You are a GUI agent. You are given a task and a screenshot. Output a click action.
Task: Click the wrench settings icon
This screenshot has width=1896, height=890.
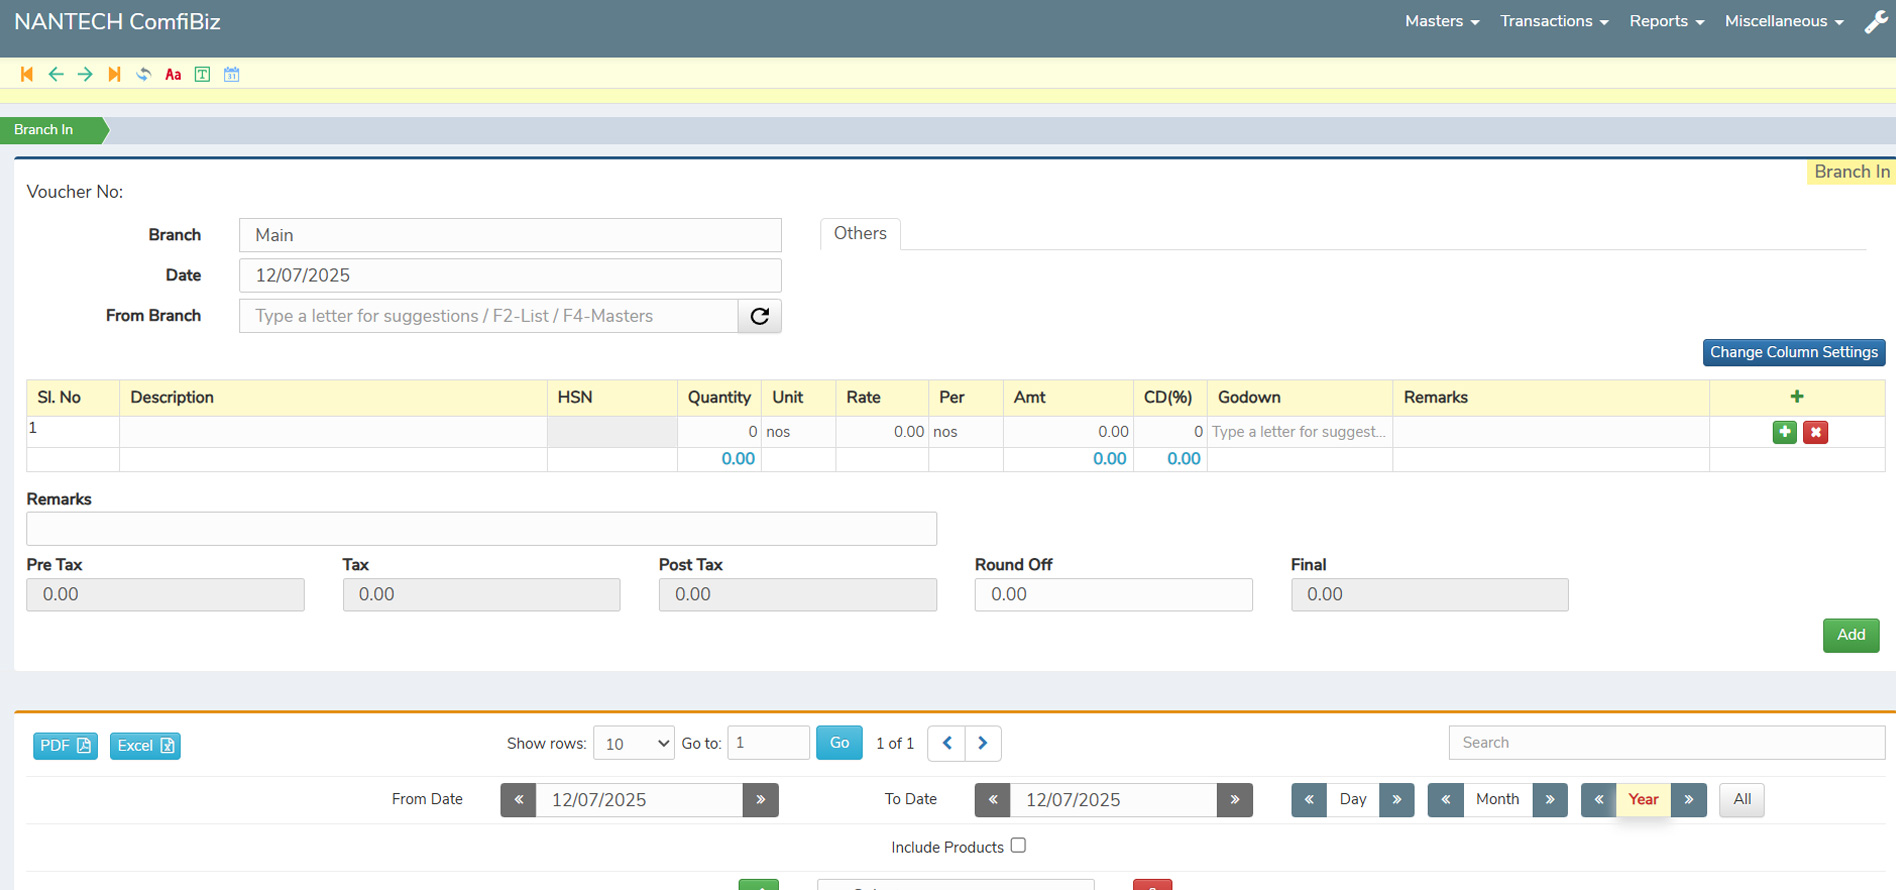coord(1875,22)
